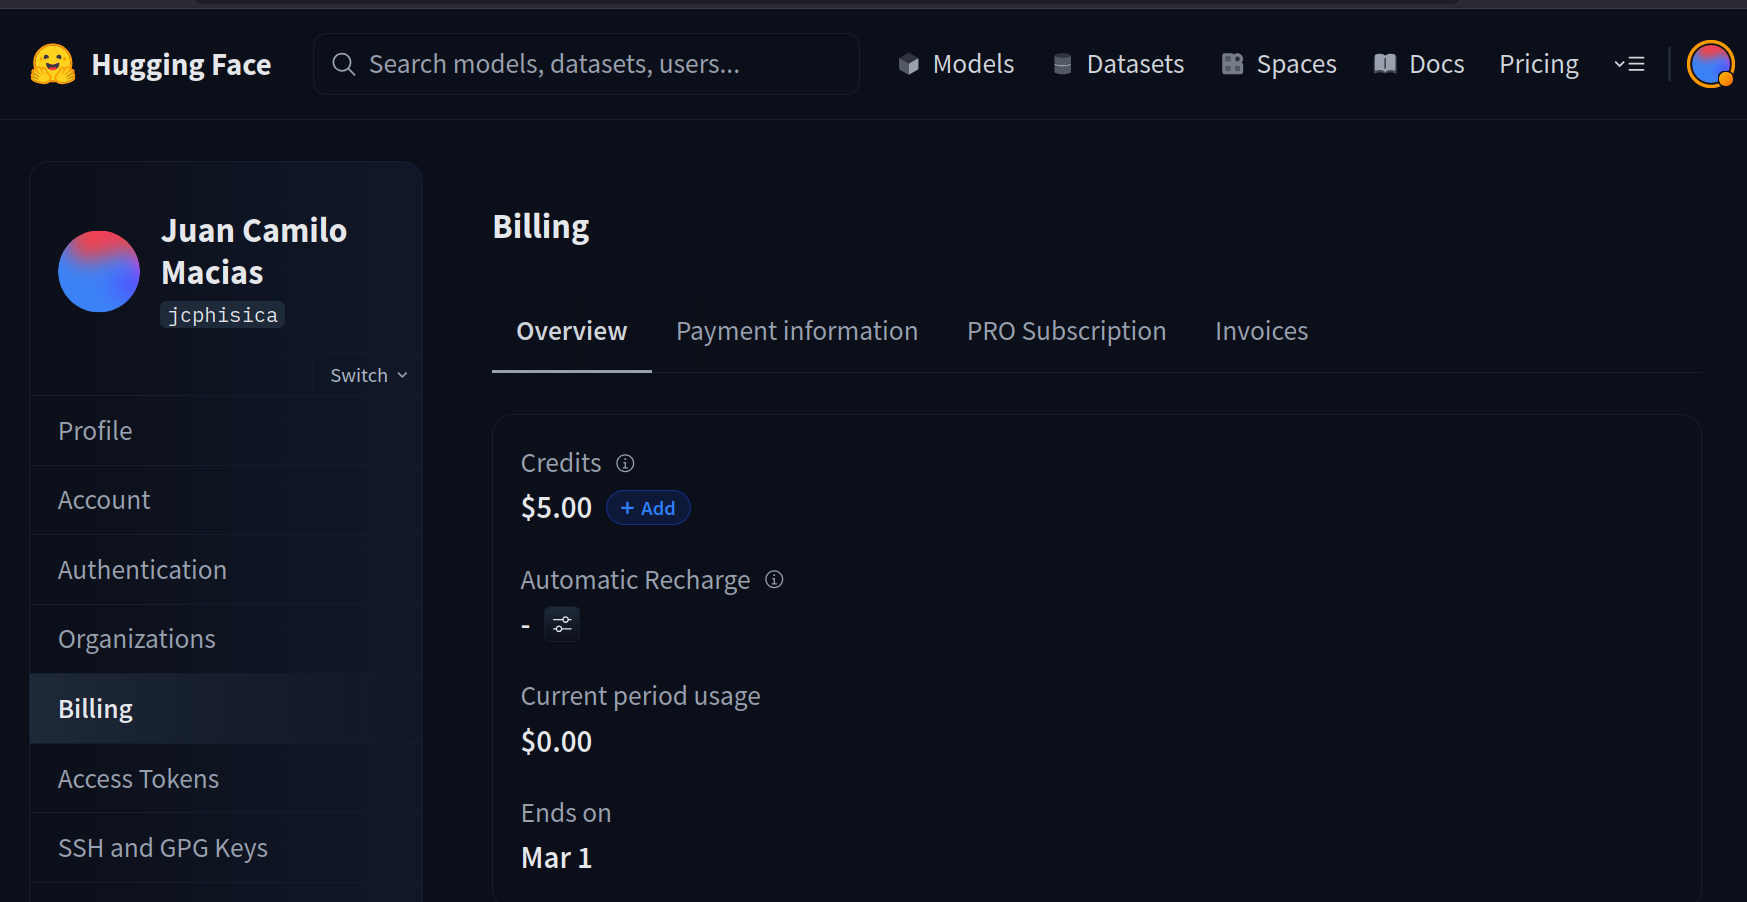The width and height of the screenshot is (1747, 902).
Task: Select Billing in the settings sidebar
Action: click(x=95, y=708)
